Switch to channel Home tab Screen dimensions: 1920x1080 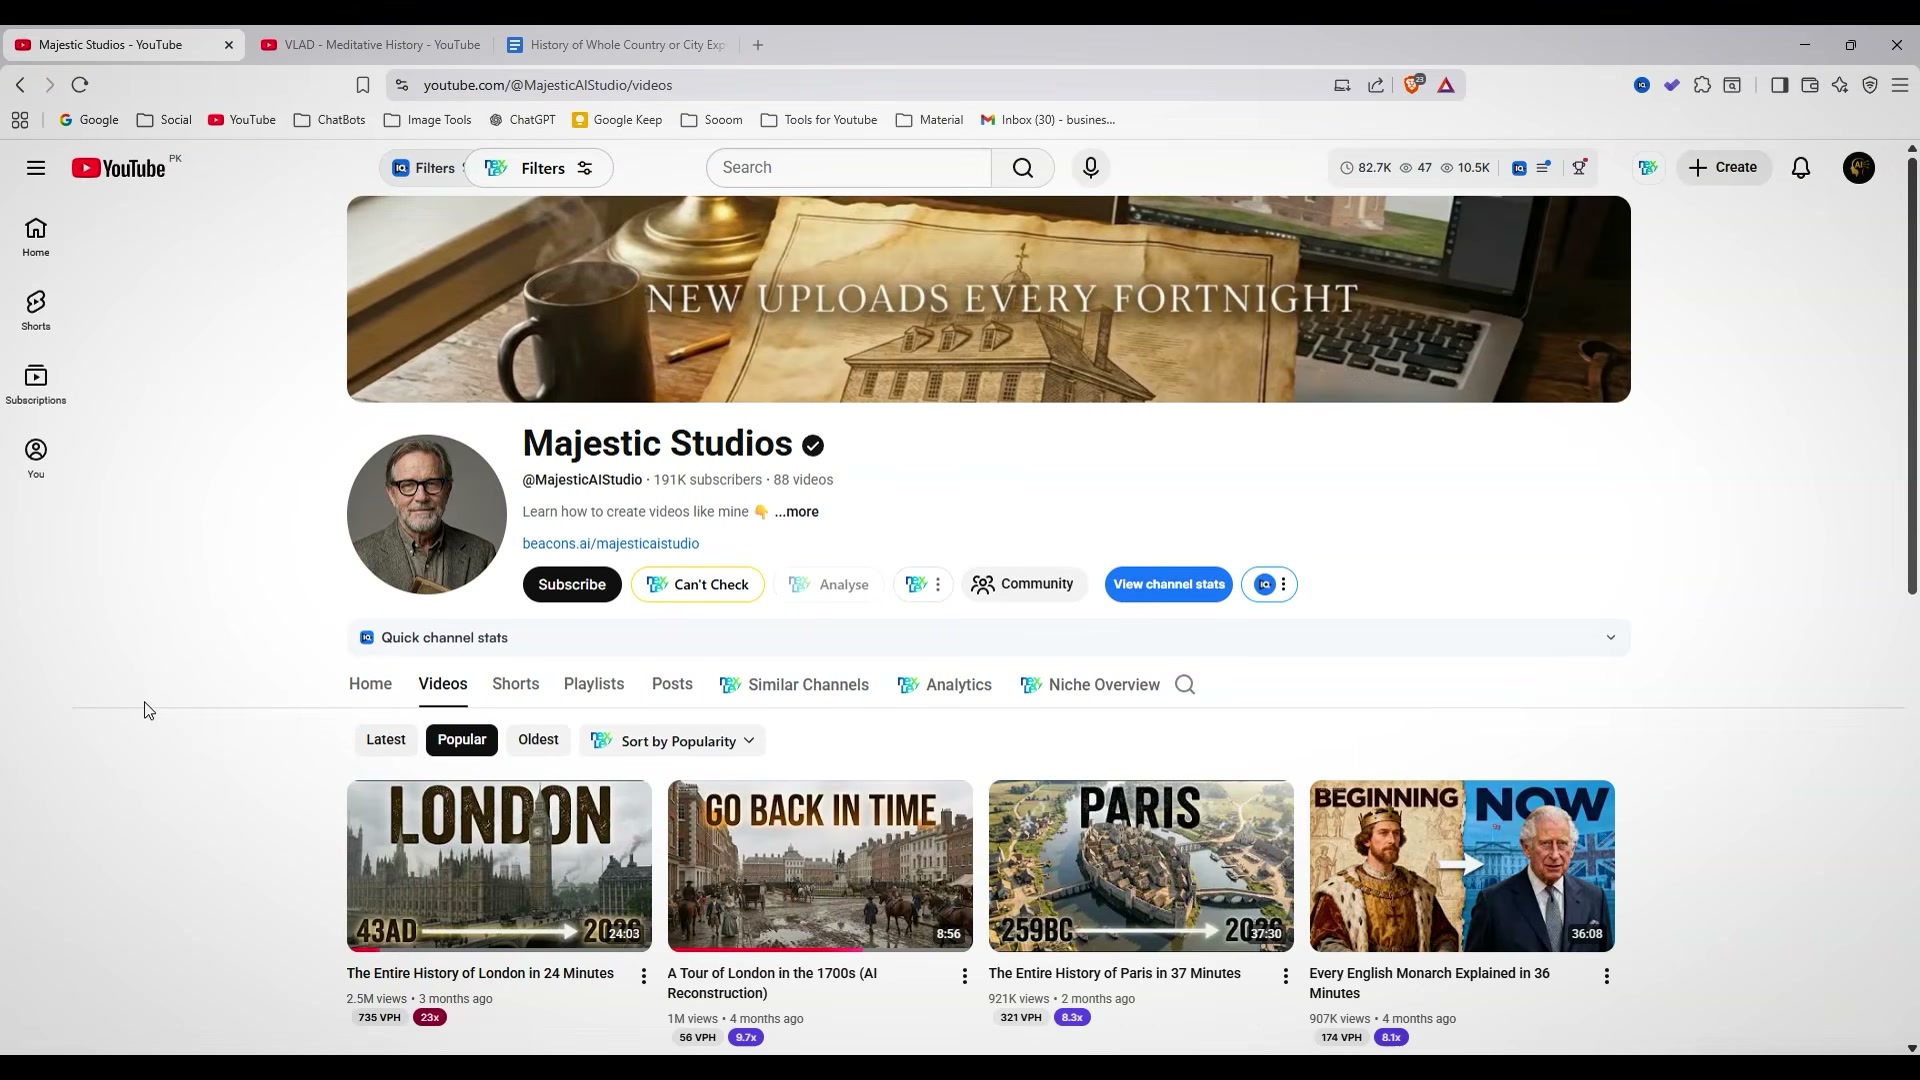tap(370, 685)
